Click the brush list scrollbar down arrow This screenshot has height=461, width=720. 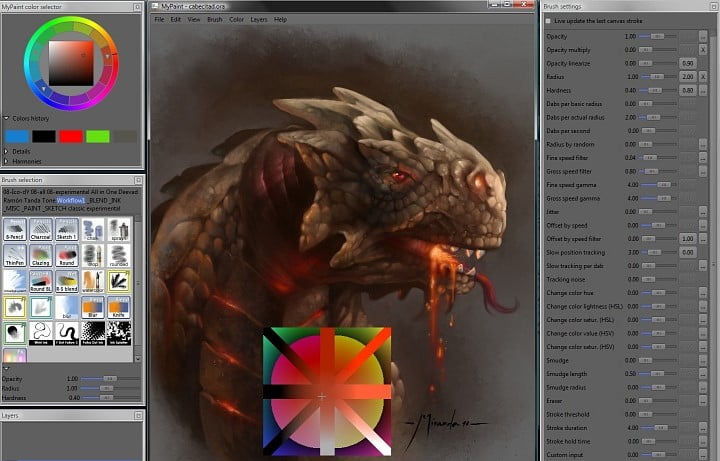coord(138,359)
